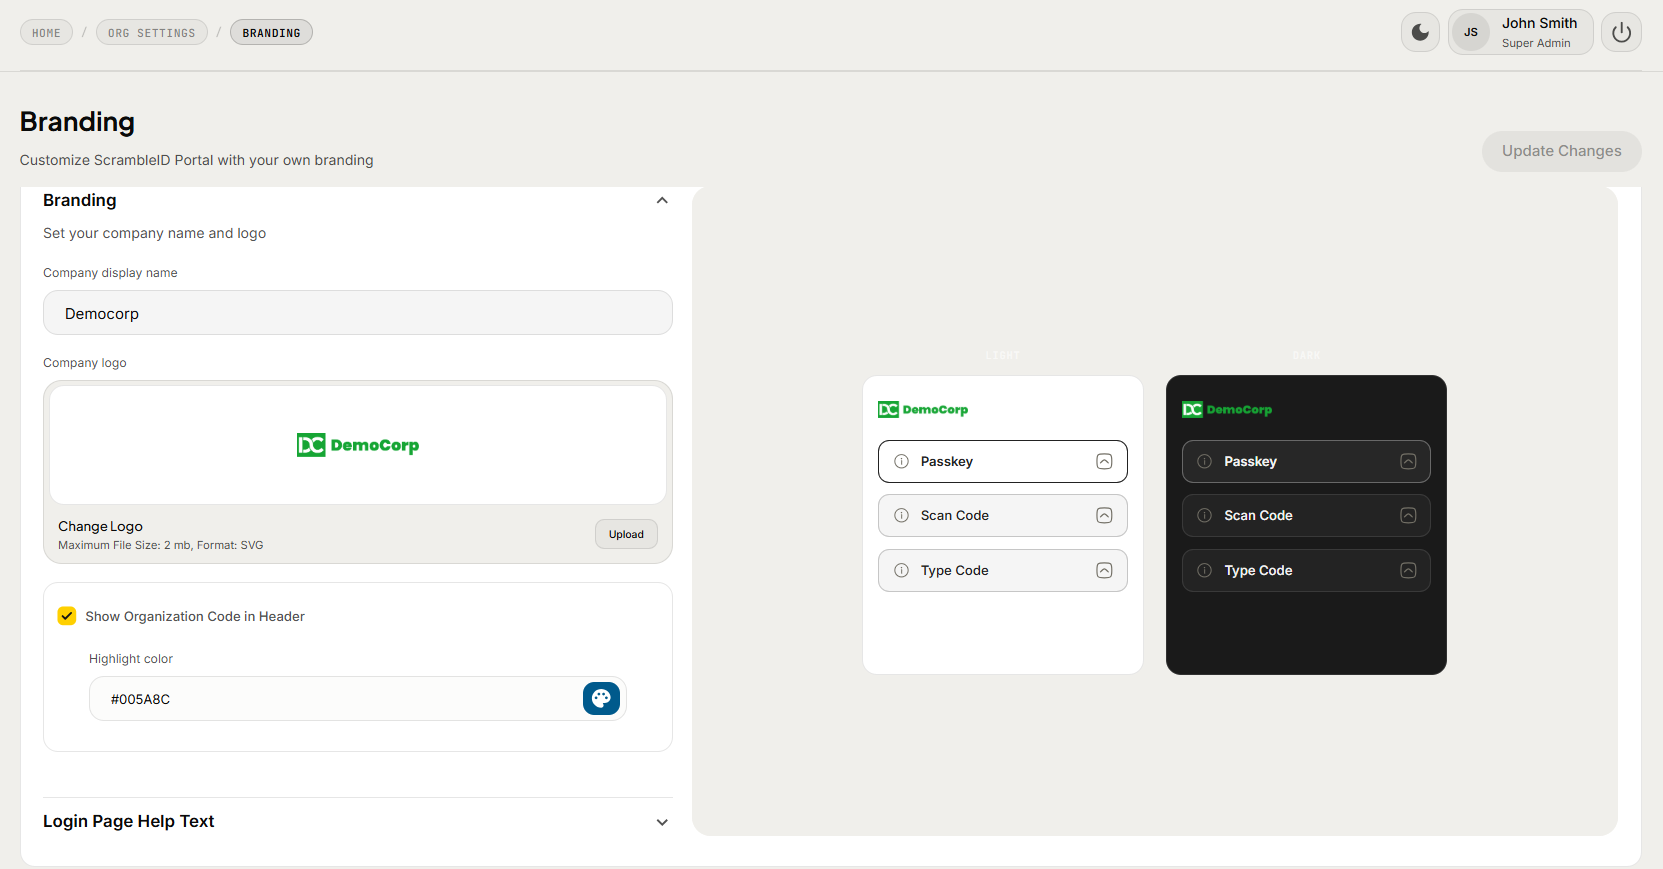Click the Super Admin role text
Image resolution: width=1663 pixels, height=869 pixels.
pos(1536,43)
